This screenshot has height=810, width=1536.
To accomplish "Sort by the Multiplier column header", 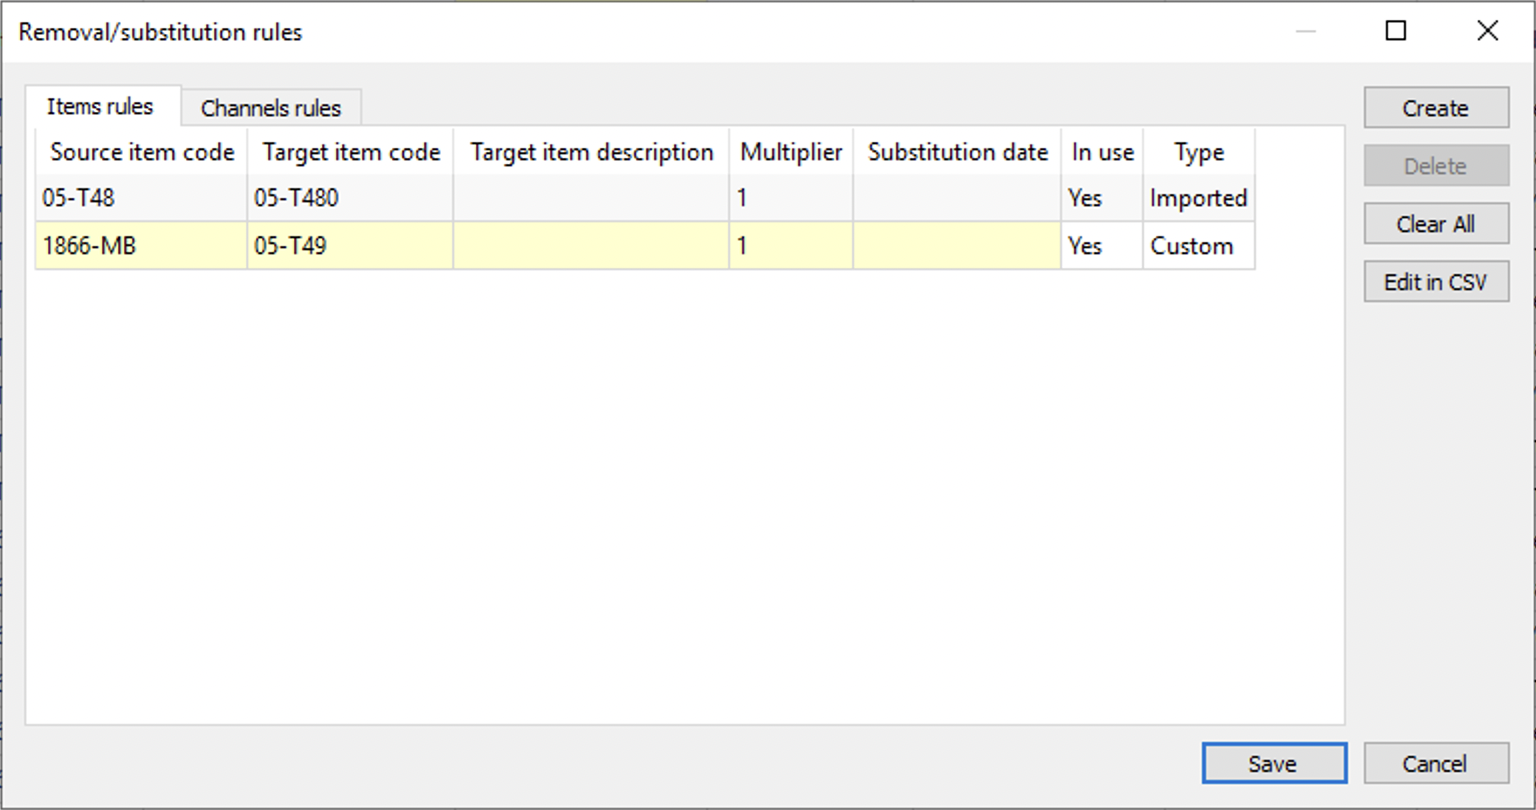I will coord(791,152).
